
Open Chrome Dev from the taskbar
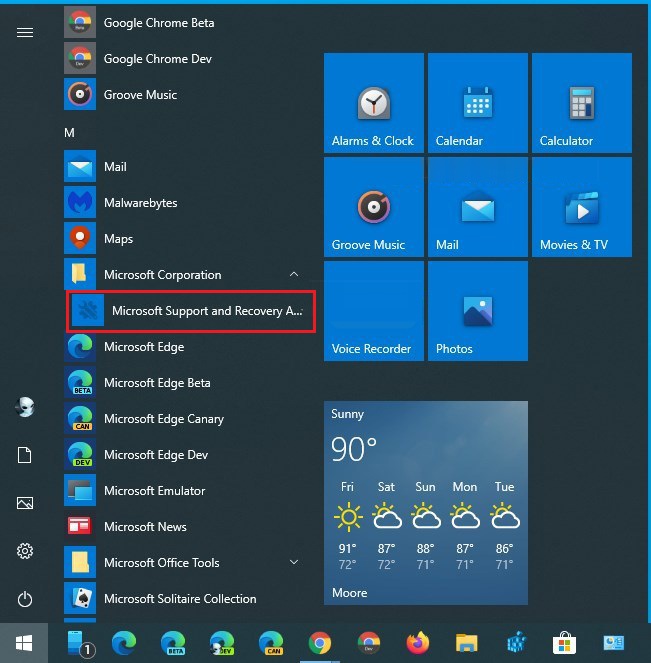pos(369,643)
